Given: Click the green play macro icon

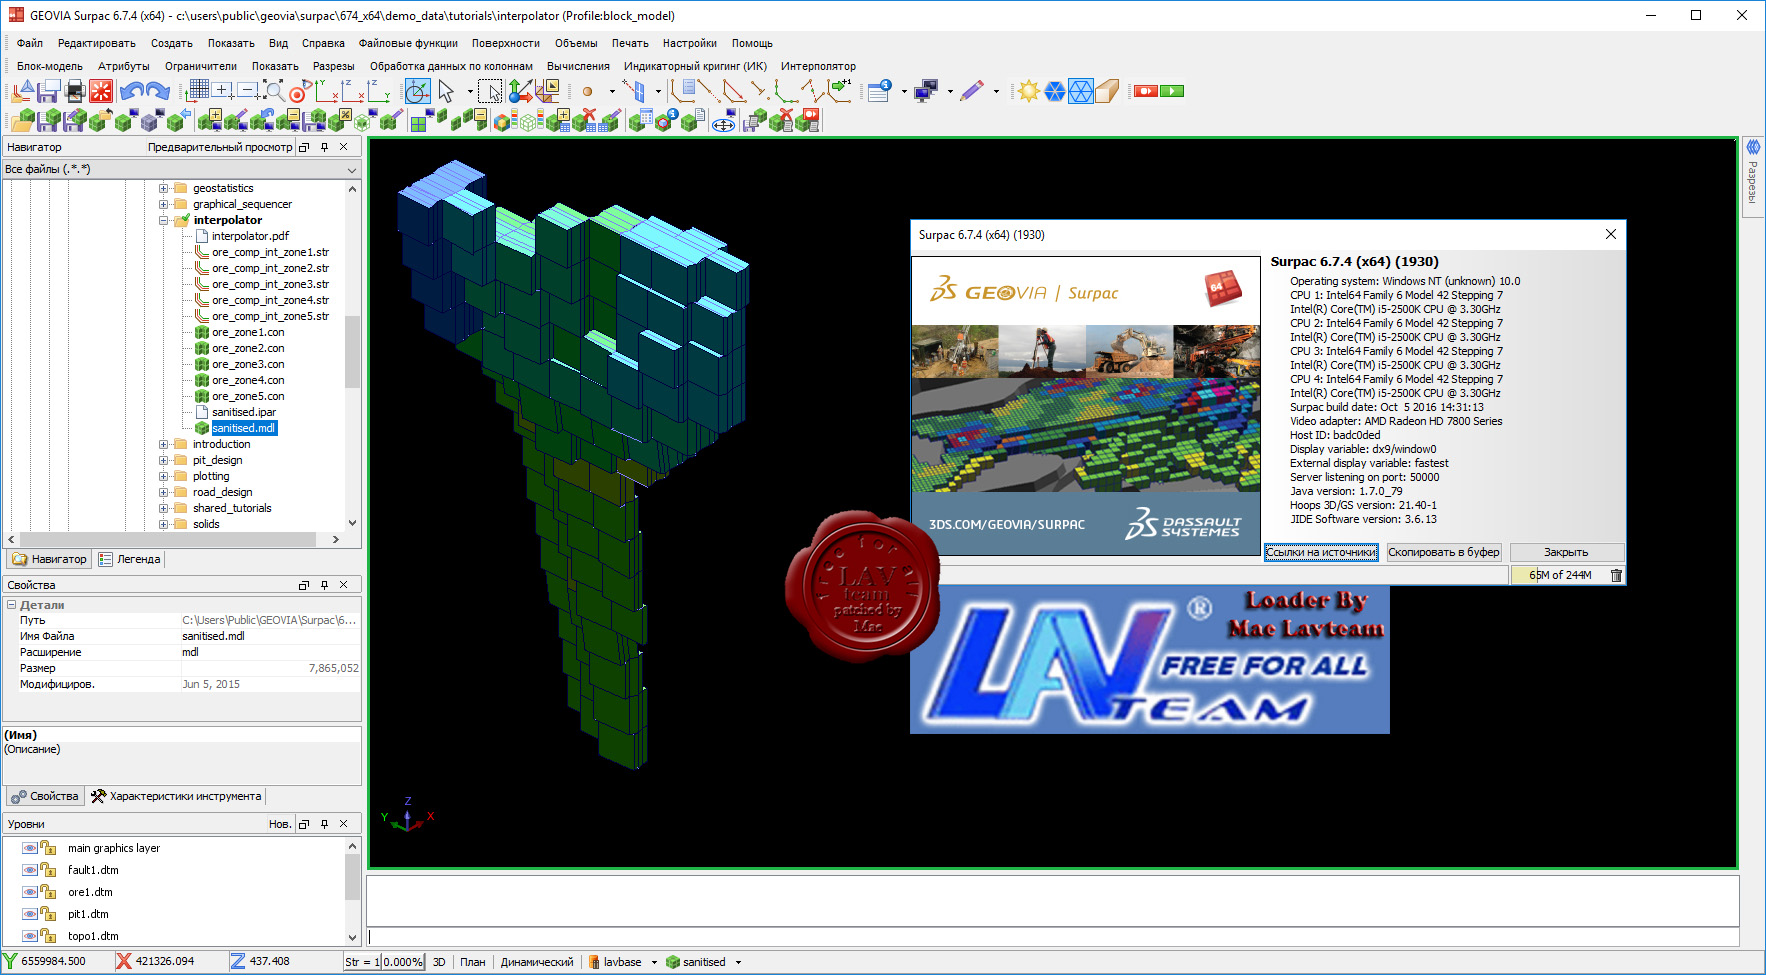Looking at the screenshot, I should 1172,91.
